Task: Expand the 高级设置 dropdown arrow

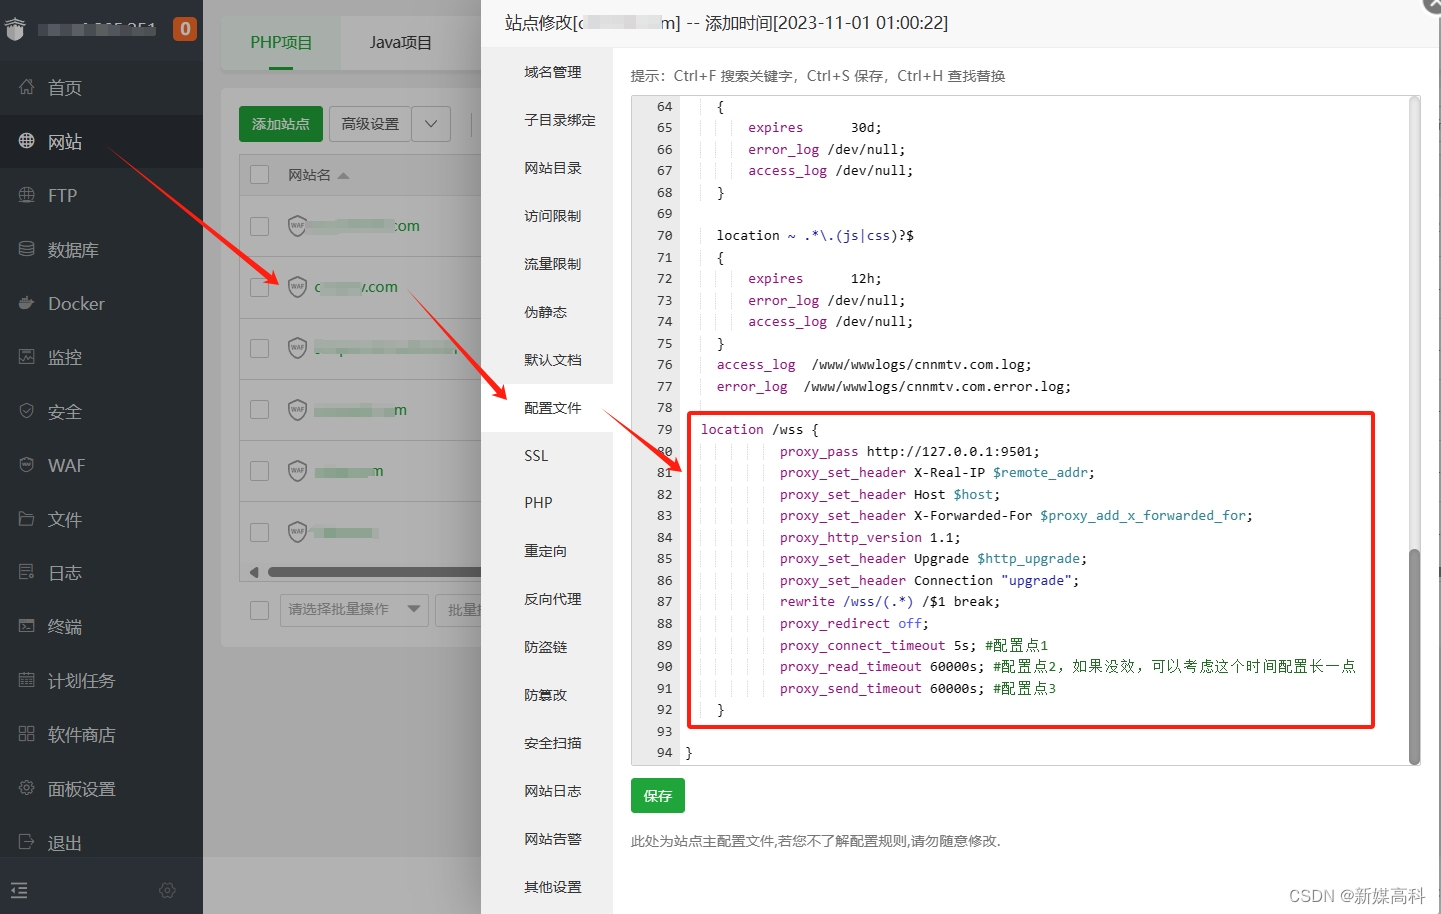Action: tap(430, 123)
